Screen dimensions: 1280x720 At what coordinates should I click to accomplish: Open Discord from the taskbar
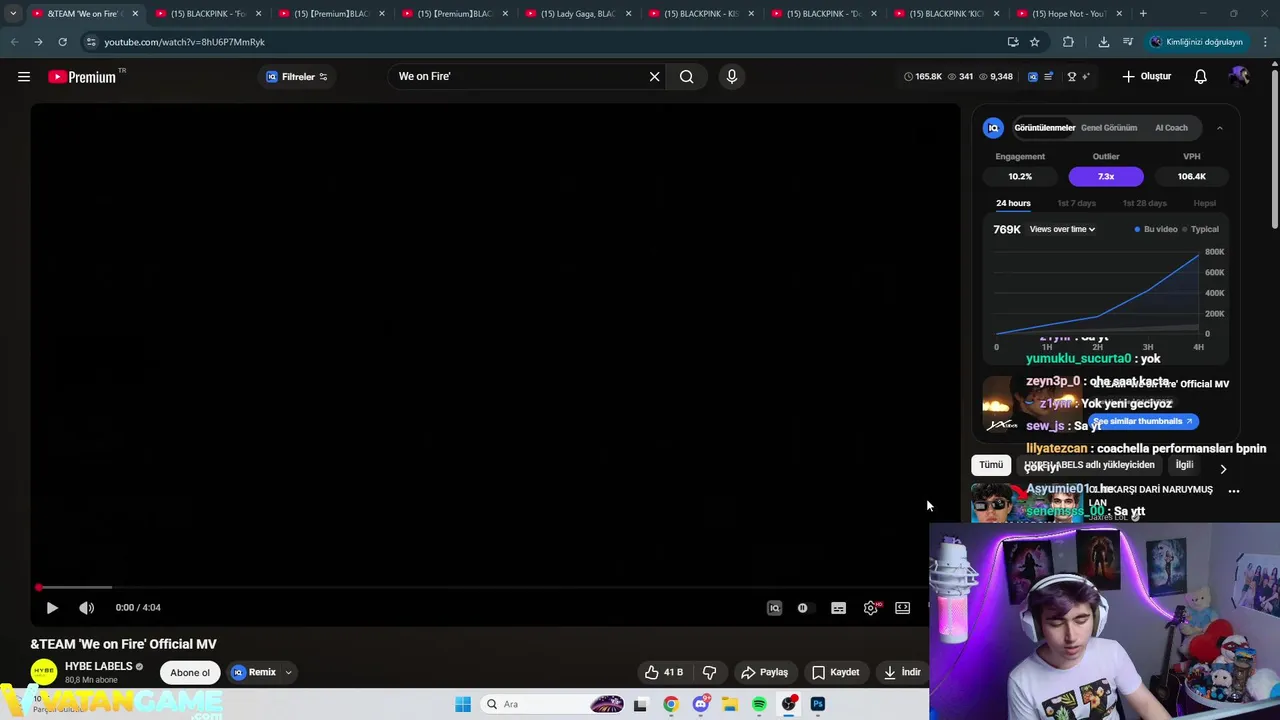tap(701, 705)
